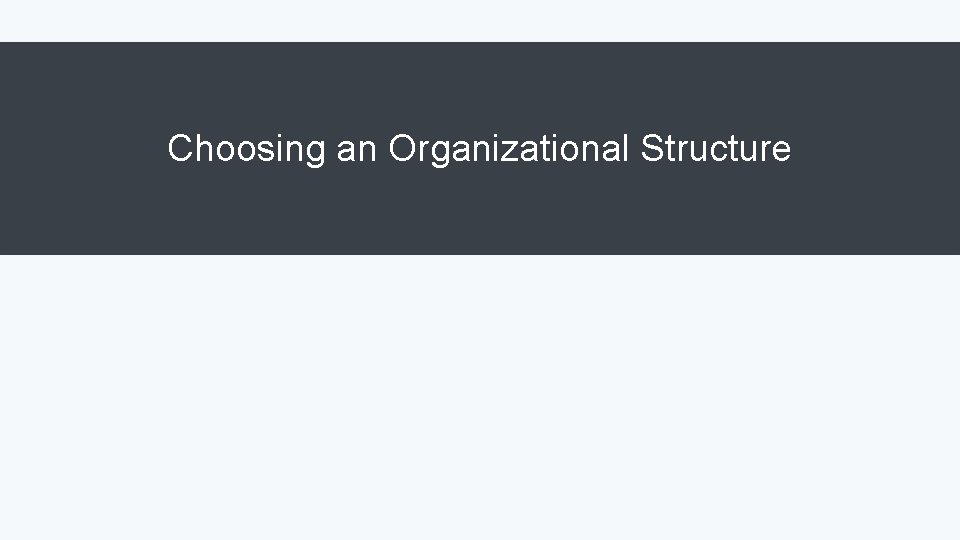Click the word "an" in the title
The width and height of the screenshot is (960, 540).
(356, 151)
